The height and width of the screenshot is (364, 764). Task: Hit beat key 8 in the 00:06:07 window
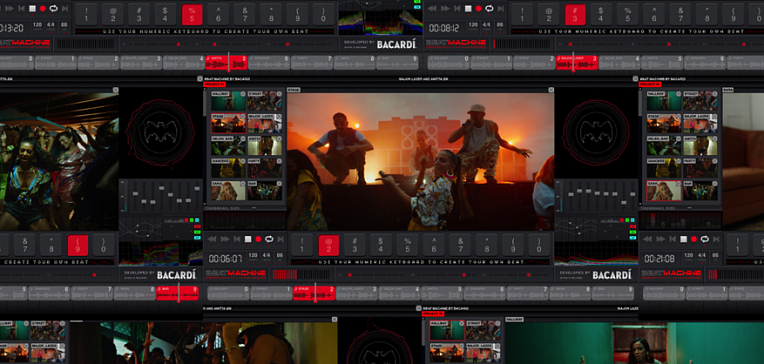[x=486, y=245]
